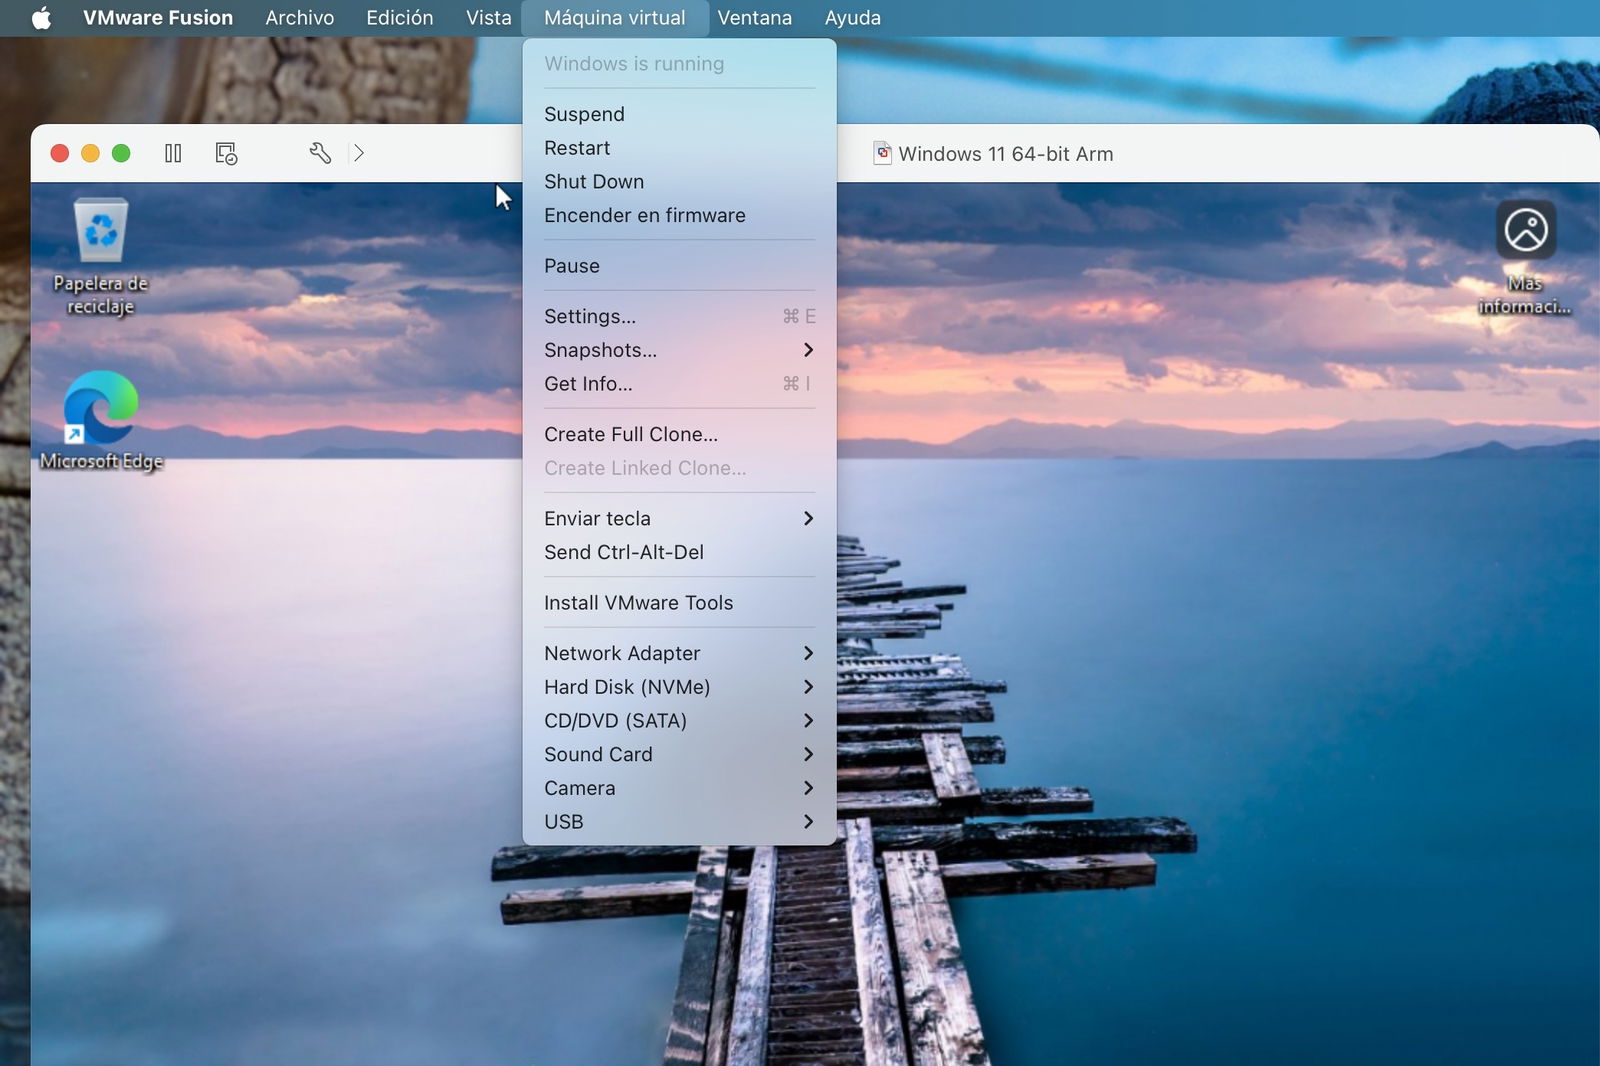Screen dimensions: 1600x1066
Task: Click the snapshot toolbar icon
Action: [x=226, y=153]
